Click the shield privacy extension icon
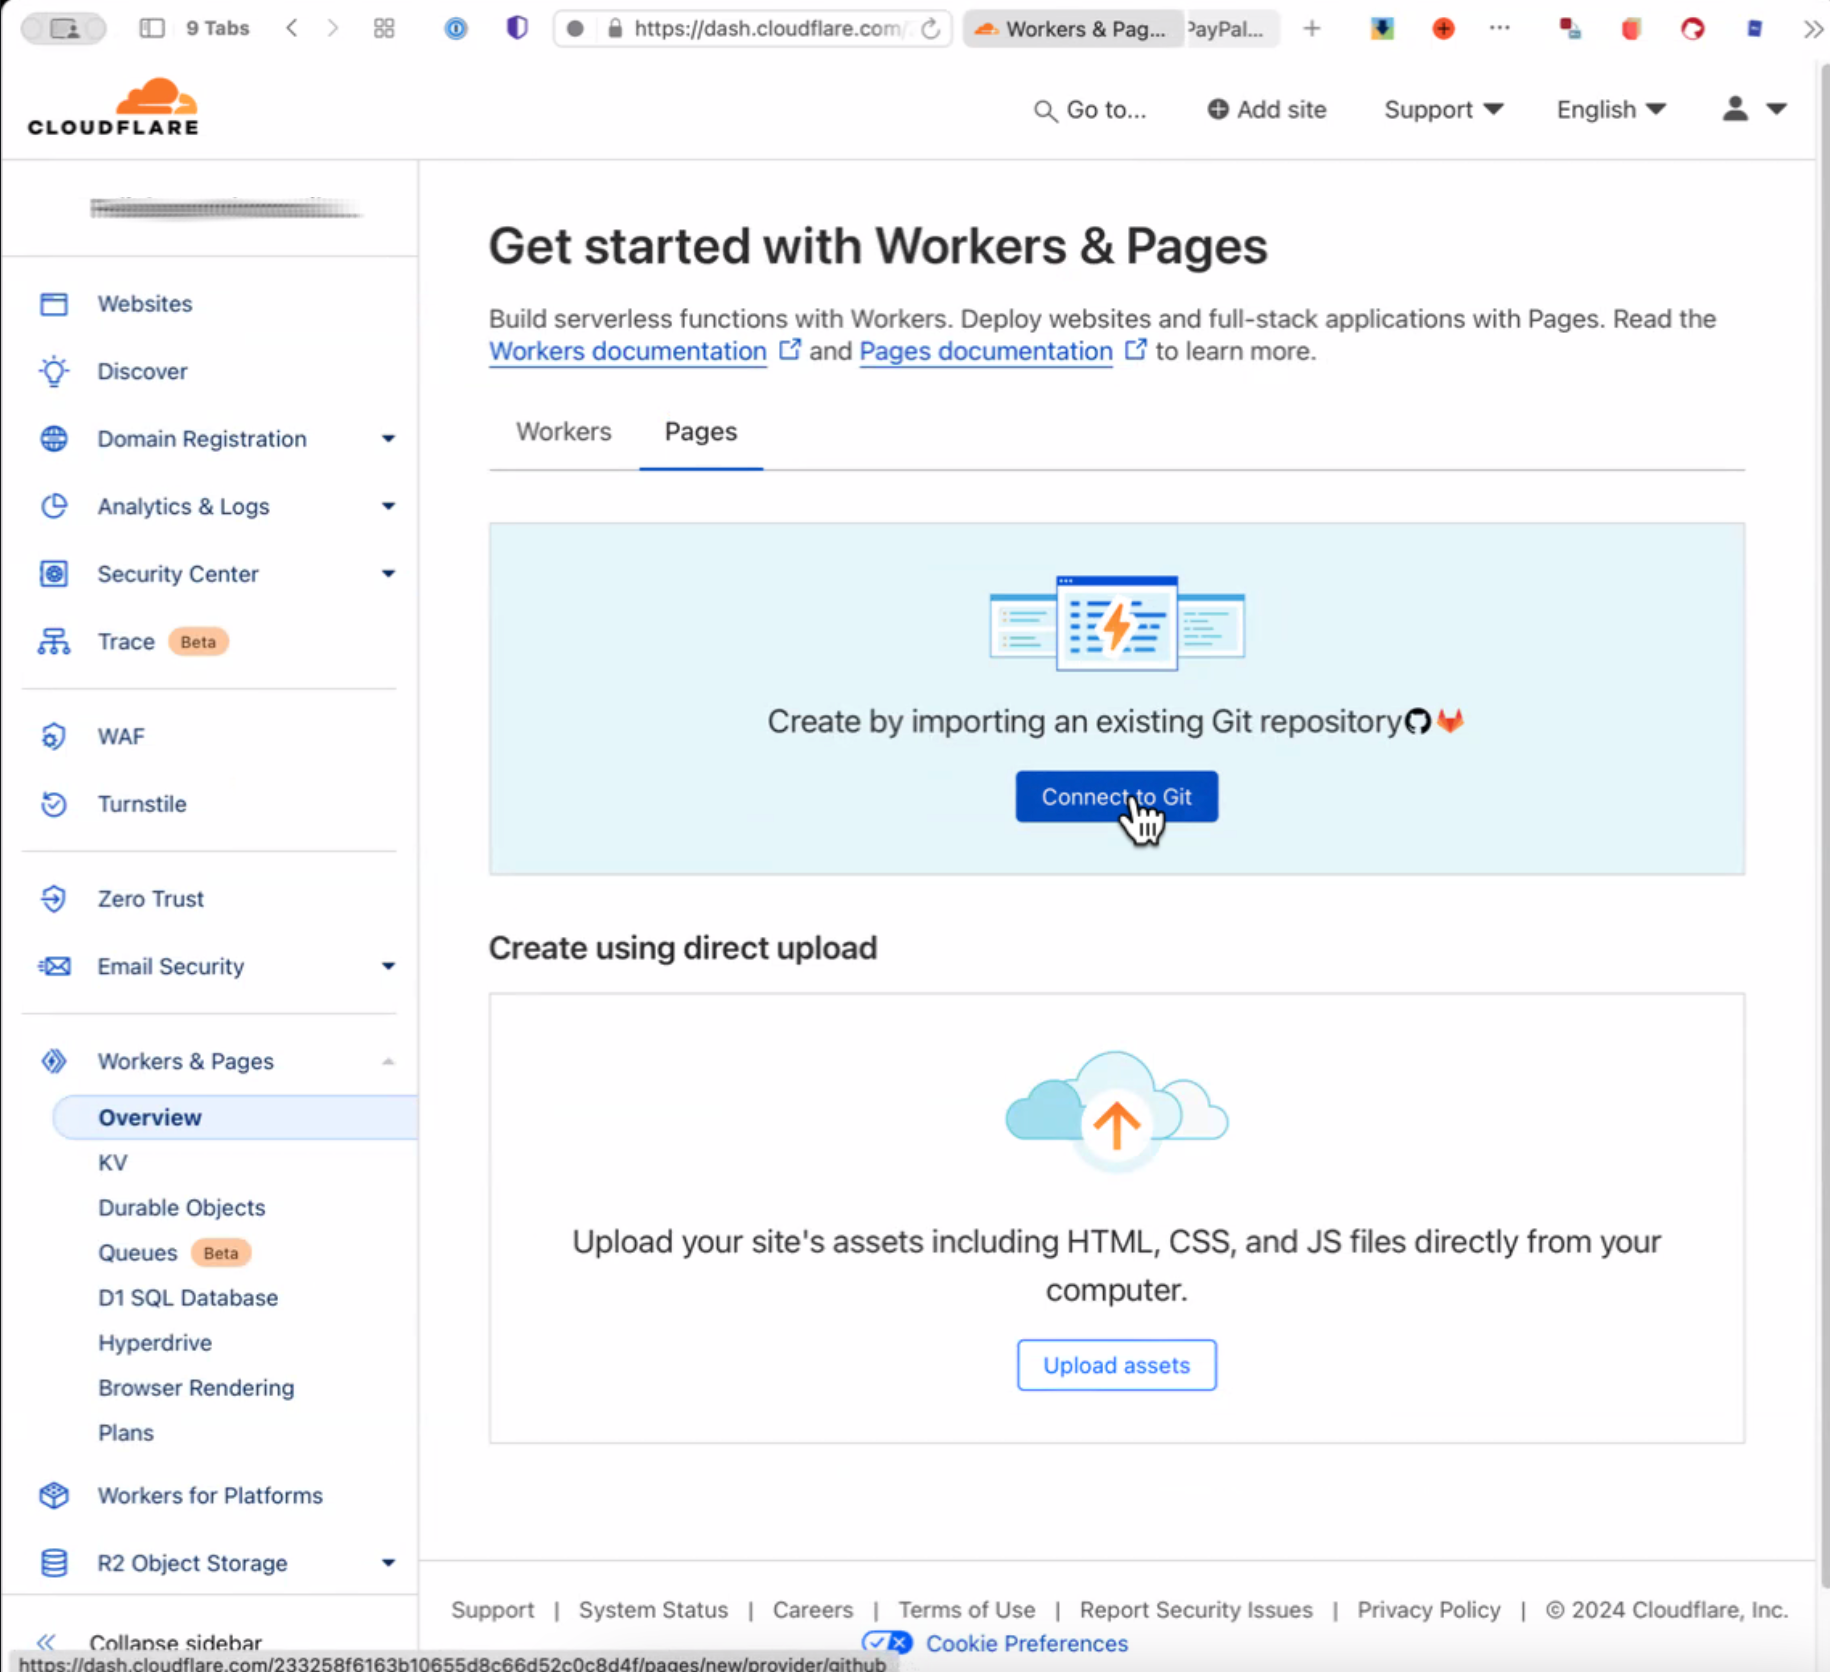Image resolution: width=1830 pixels, height=1672 pixels. (x=516, y=28)
